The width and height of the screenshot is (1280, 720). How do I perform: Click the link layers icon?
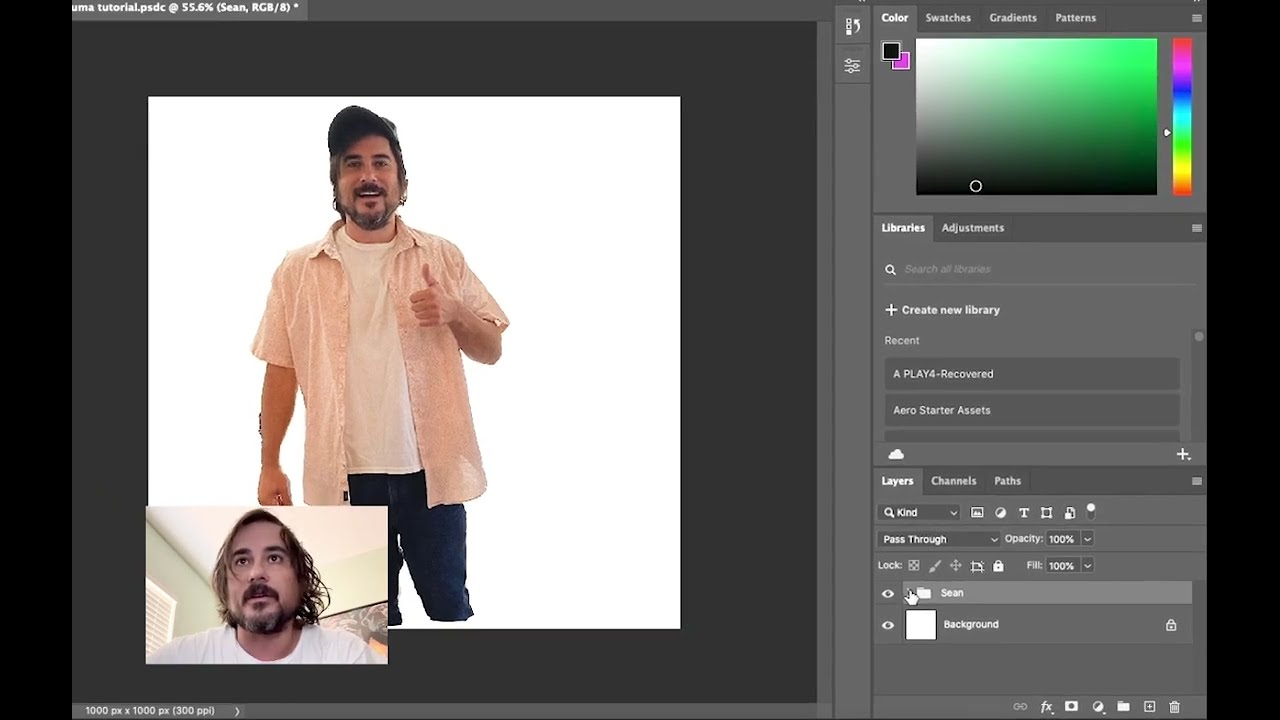pos(1020,707)
